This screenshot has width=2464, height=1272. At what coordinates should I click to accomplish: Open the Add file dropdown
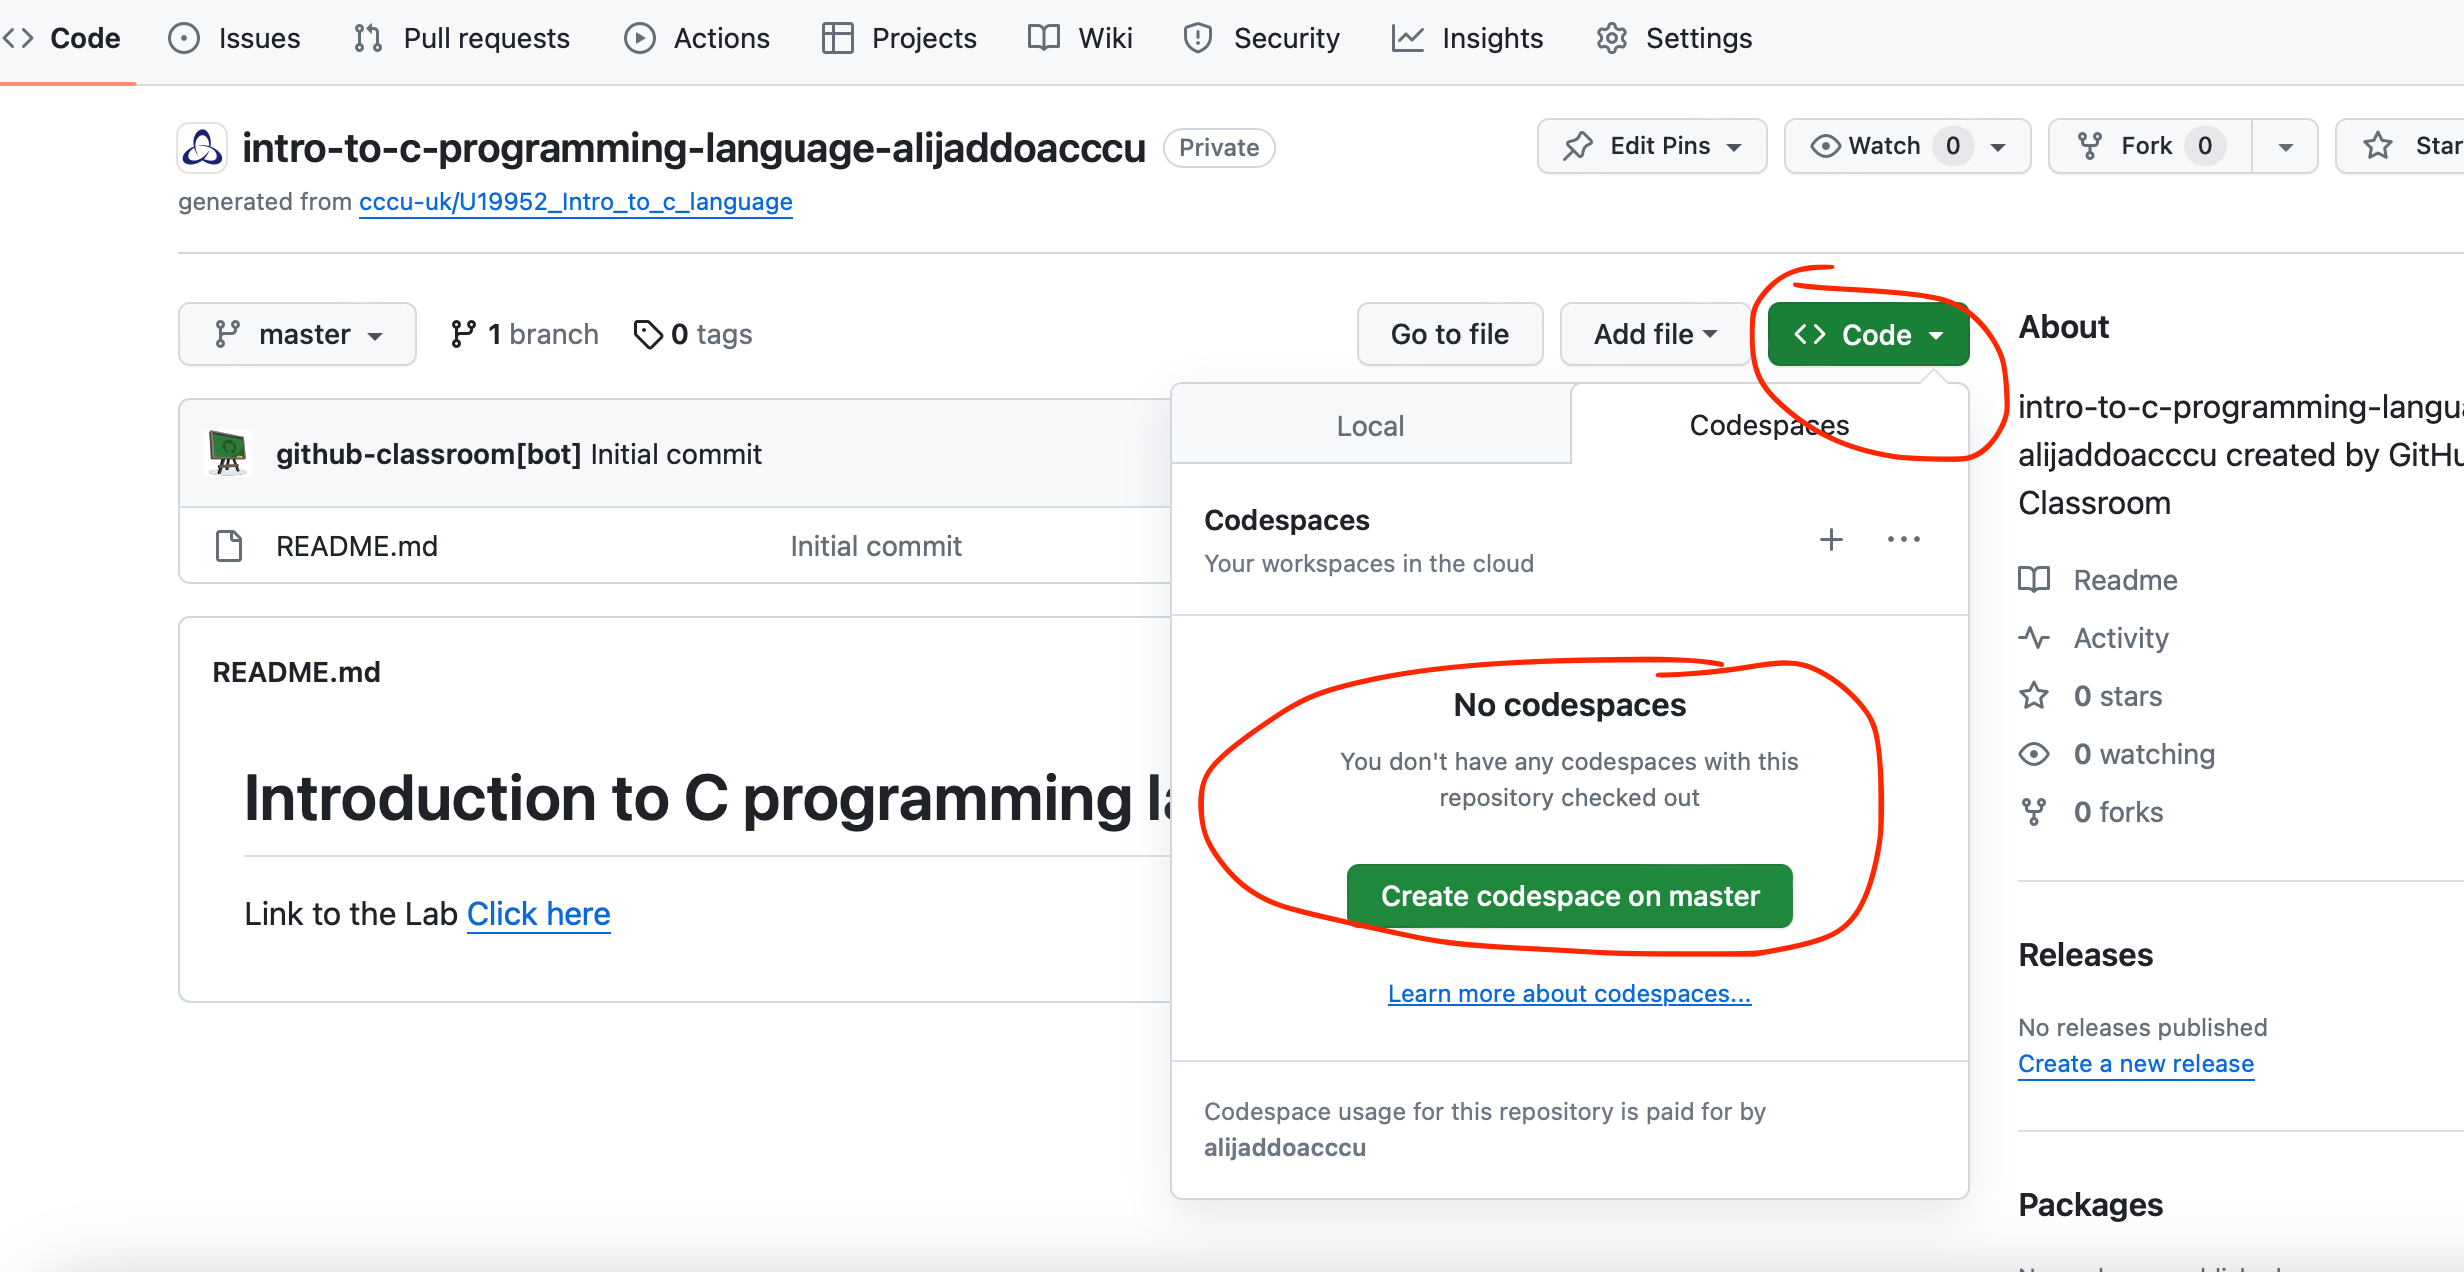(1655, 334)
